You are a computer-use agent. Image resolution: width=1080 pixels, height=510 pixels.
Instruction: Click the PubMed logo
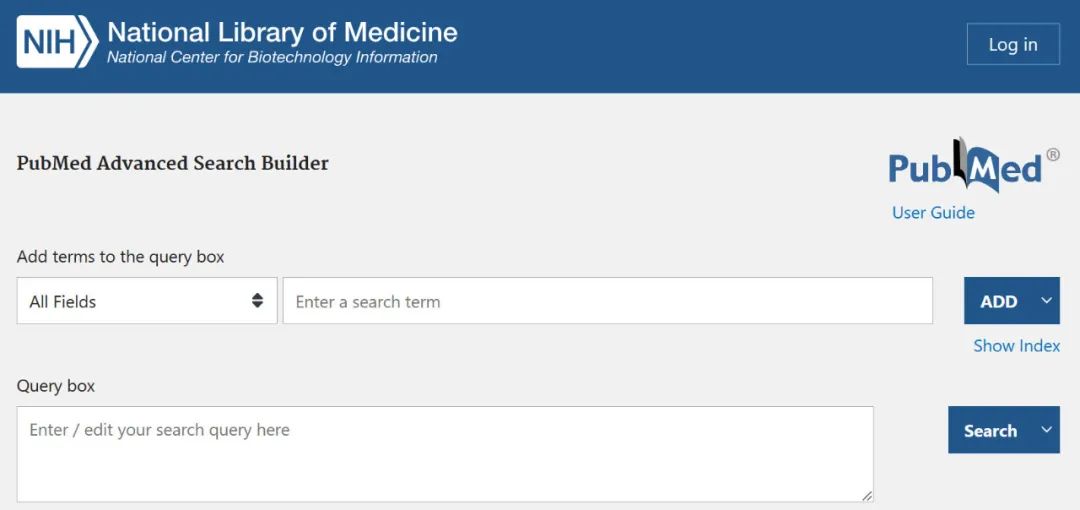965,168
